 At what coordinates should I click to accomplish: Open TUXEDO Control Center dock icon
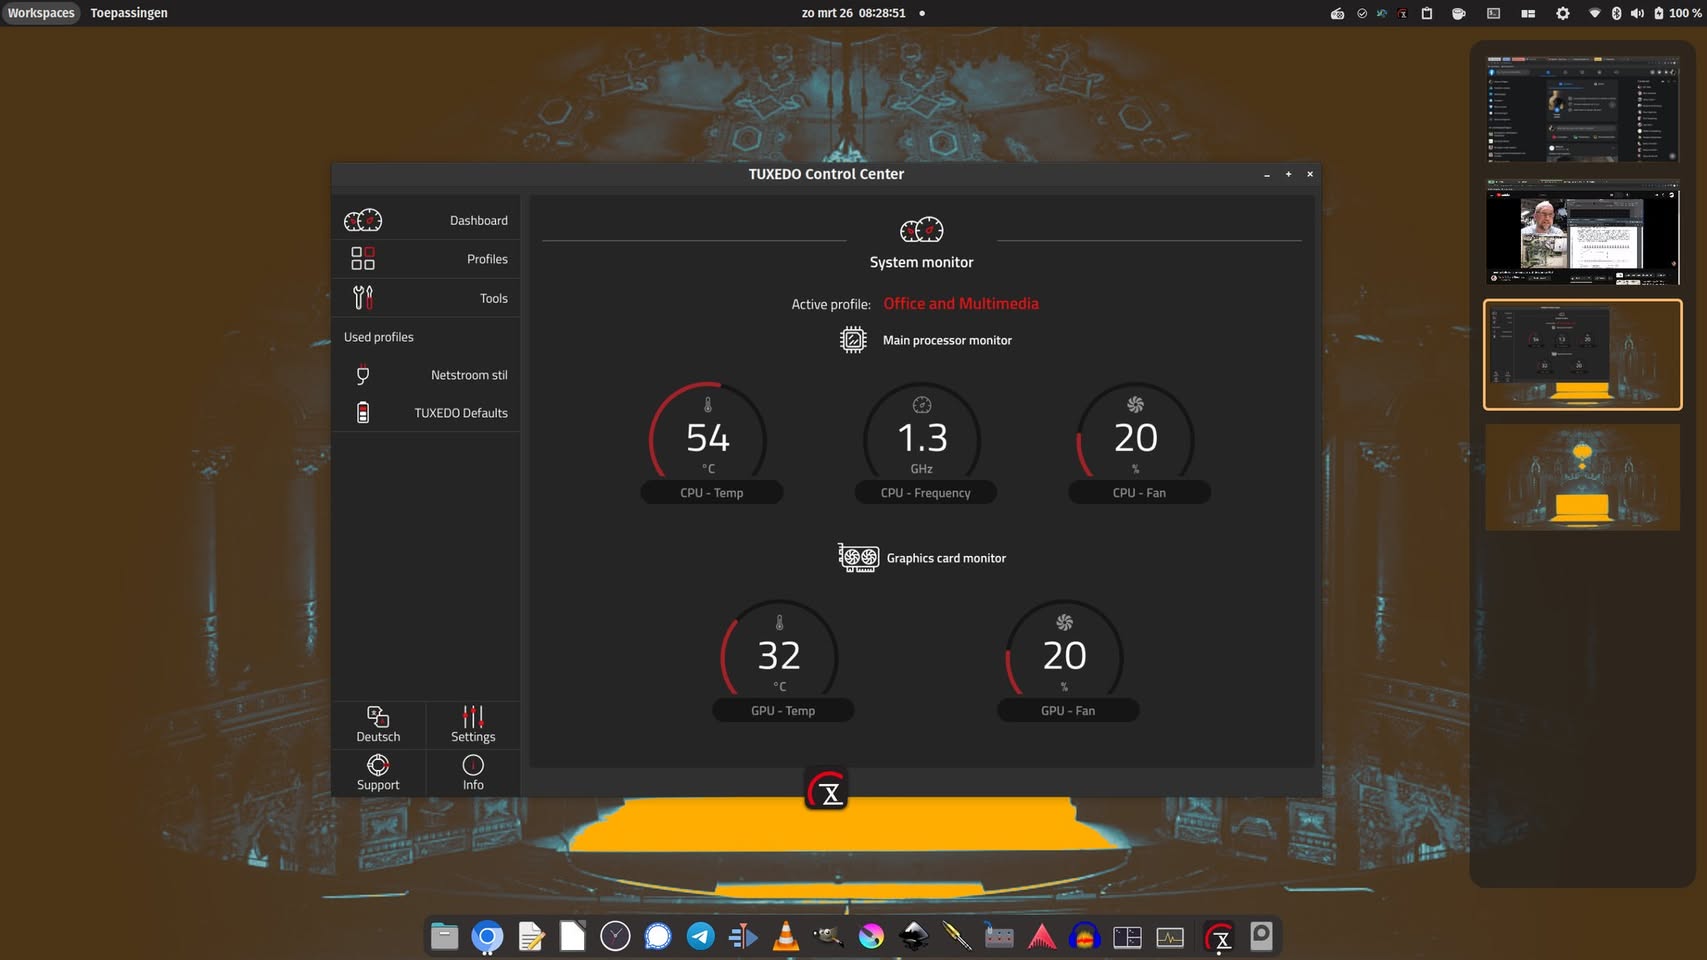click(x=1219, y=936)
